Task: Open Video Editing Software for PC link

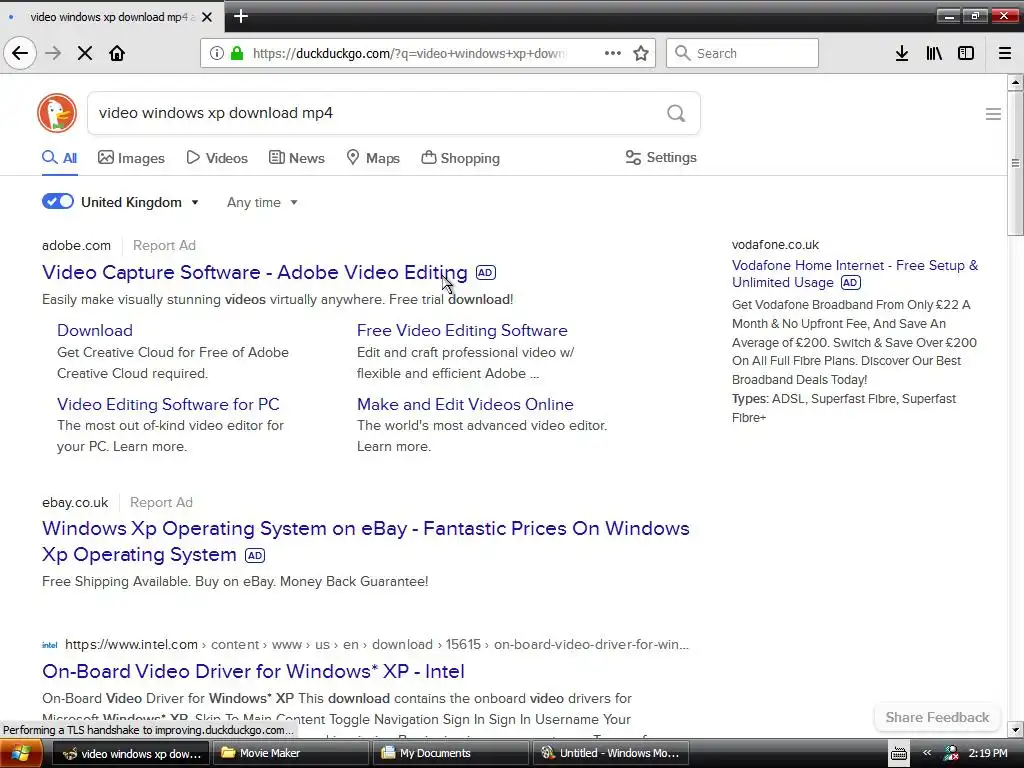Action: [168, 404]
